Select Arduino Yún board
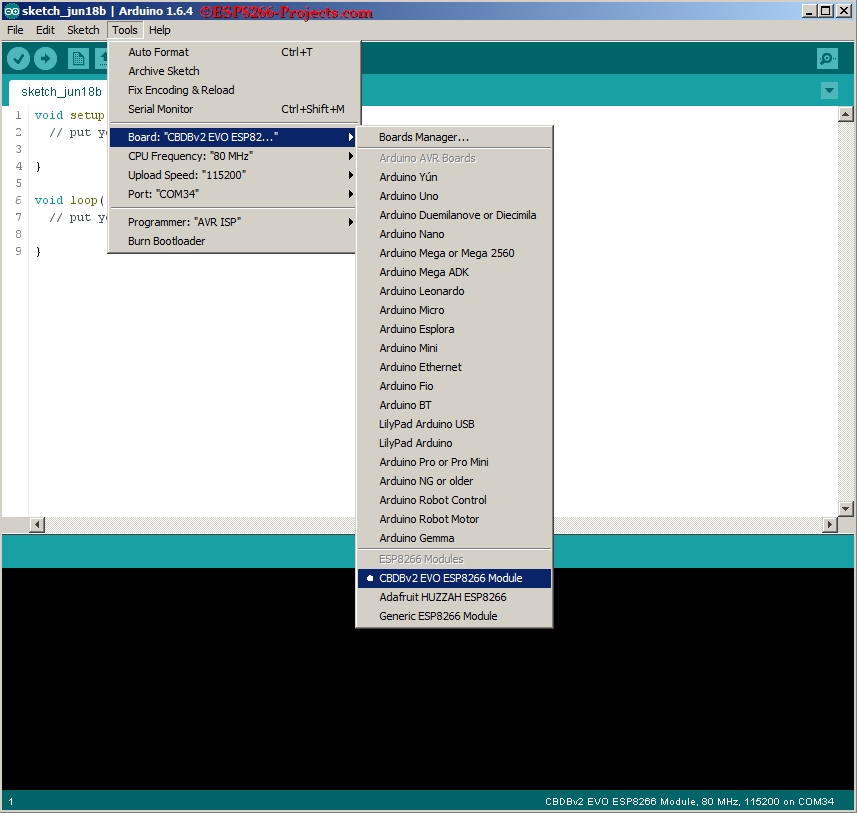This screenshot has height=813, width=857. tap(454, 177)
